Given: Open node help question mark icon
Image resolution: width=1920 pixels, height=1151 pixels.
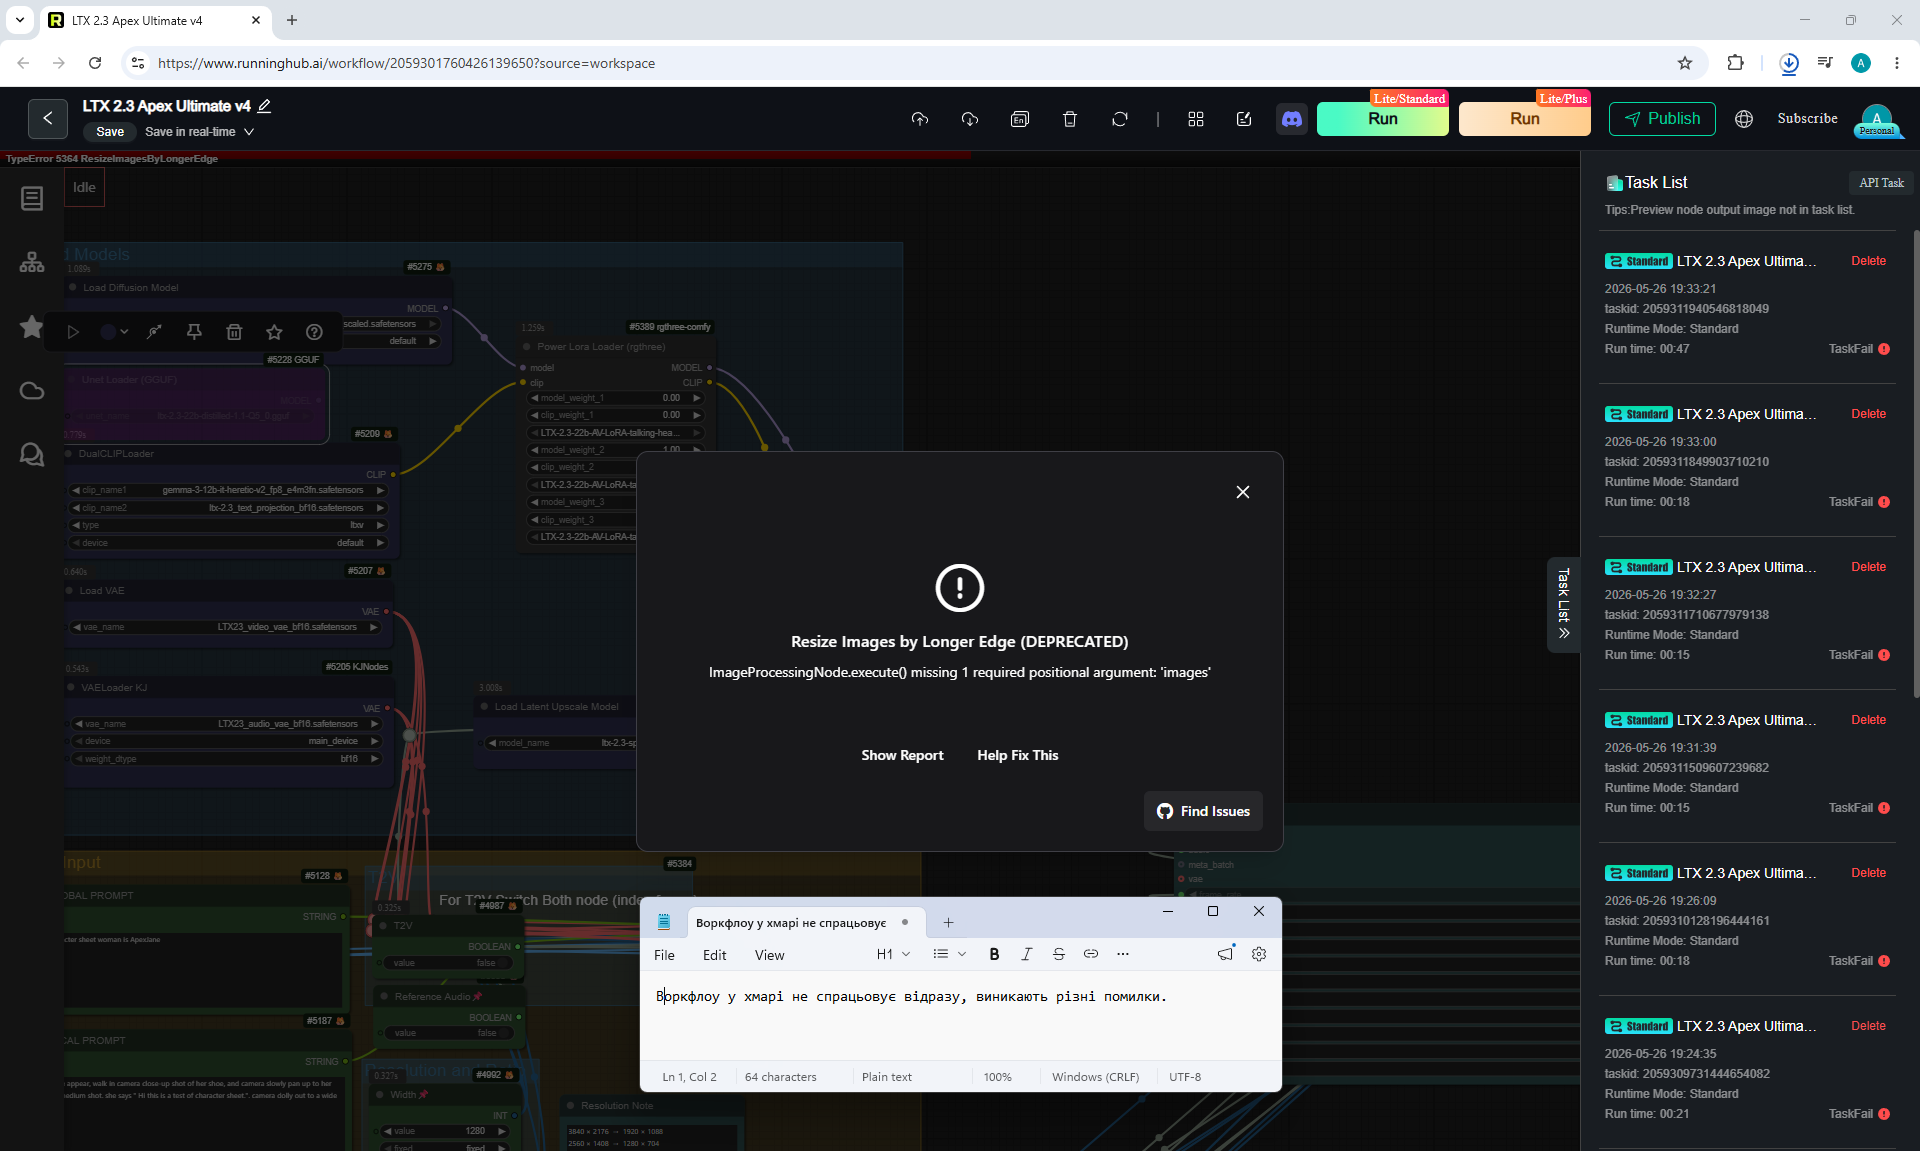Looking at the screenshot, I should point(314,332).
